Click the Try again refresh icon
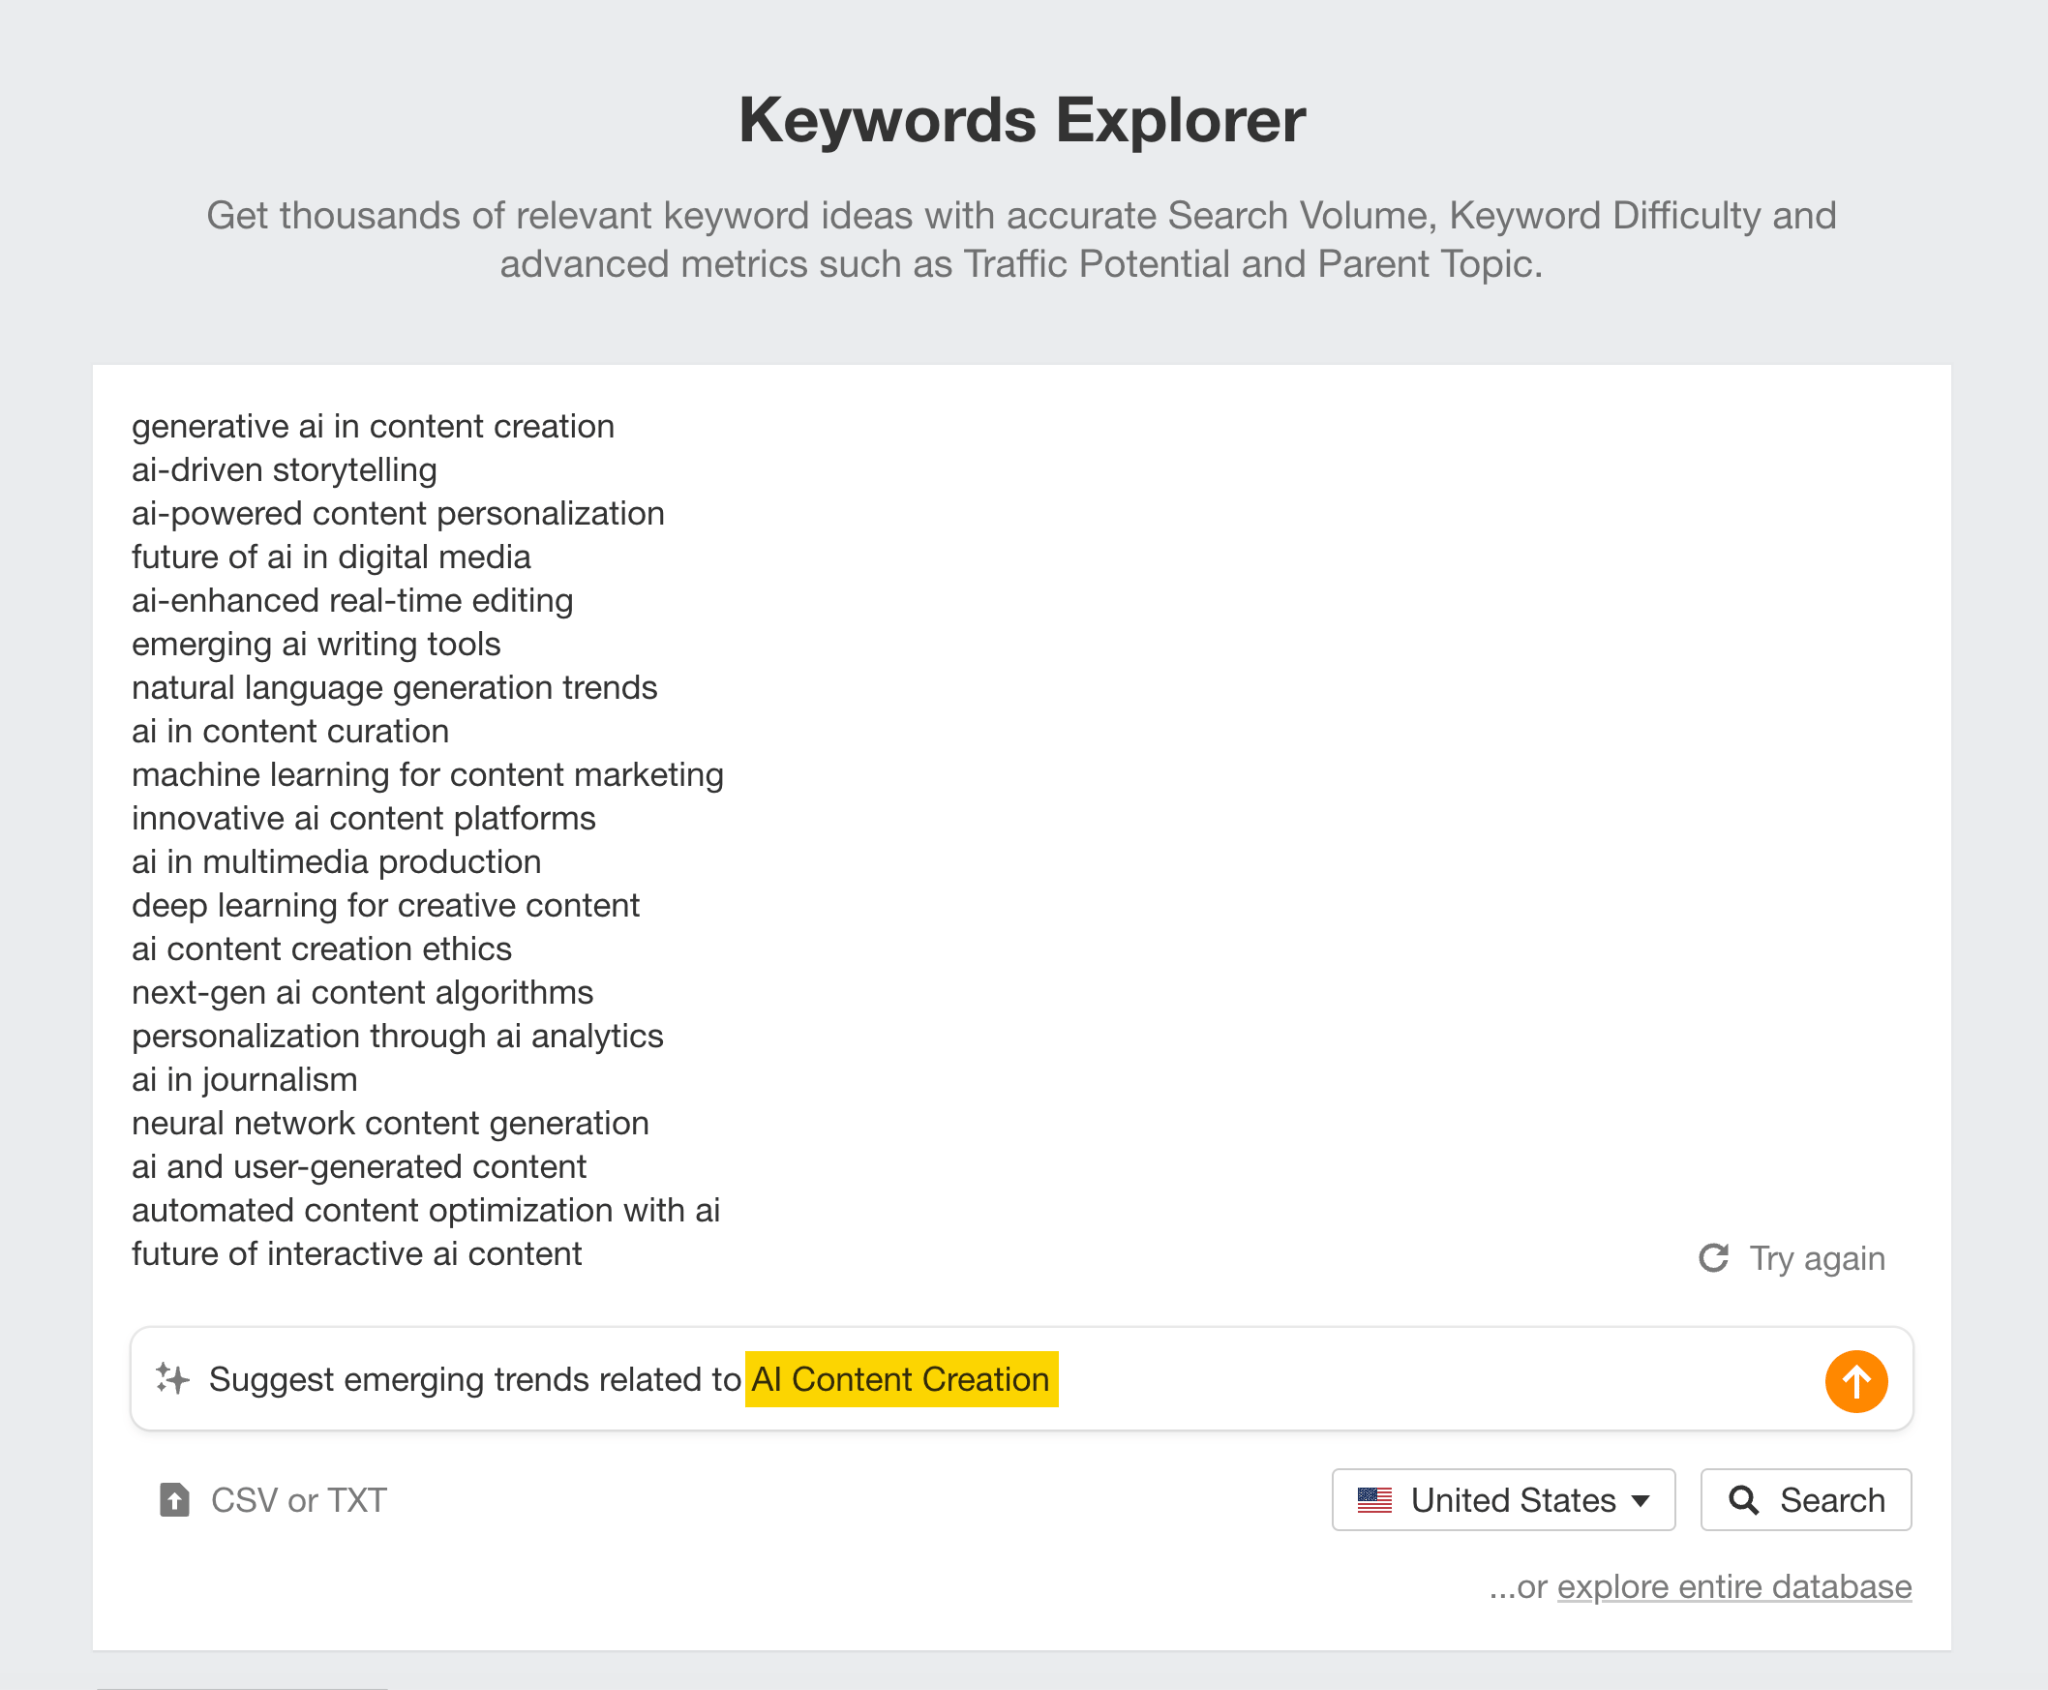The image size is (2048, 1690). pos(1713,1258)
